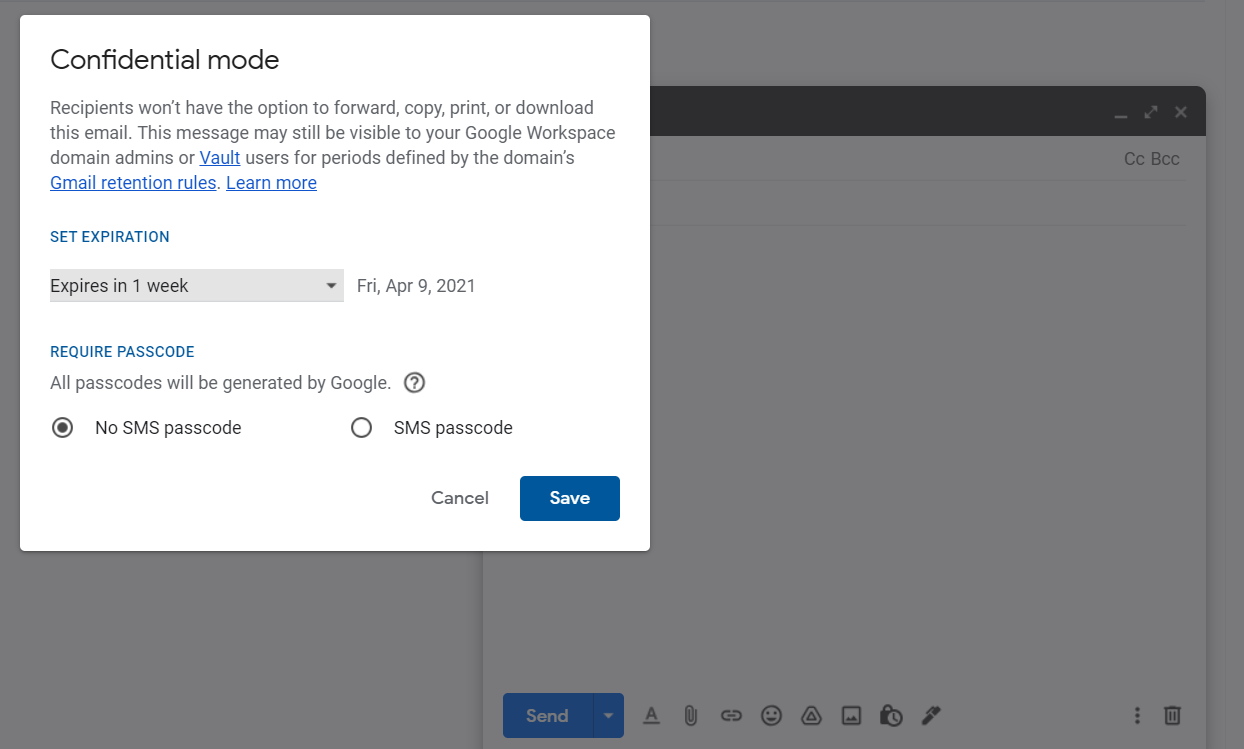Image resolution: width=1244 pixels, height=749 pixels.
Task: Click the passcode help question mark
Action: [x=414, y=383]
